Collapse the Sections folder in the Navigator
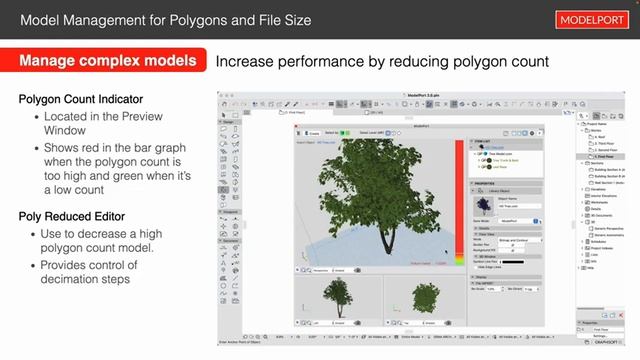 point(582,163)
